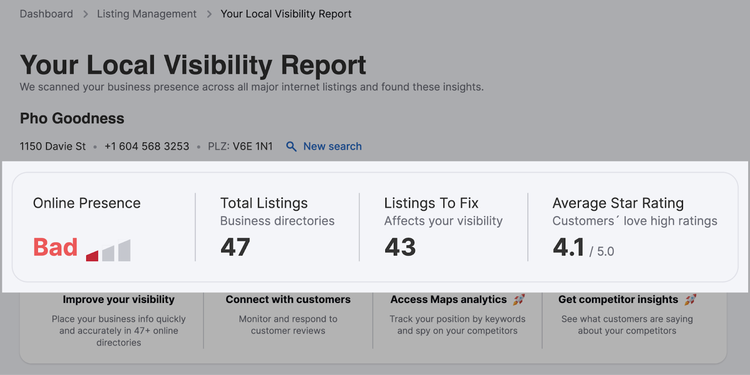This screenshot has width=750, height=375.
Task: Go to Listing Management breadcrumb
Action: pyautogui.click(x=147, y=14)
